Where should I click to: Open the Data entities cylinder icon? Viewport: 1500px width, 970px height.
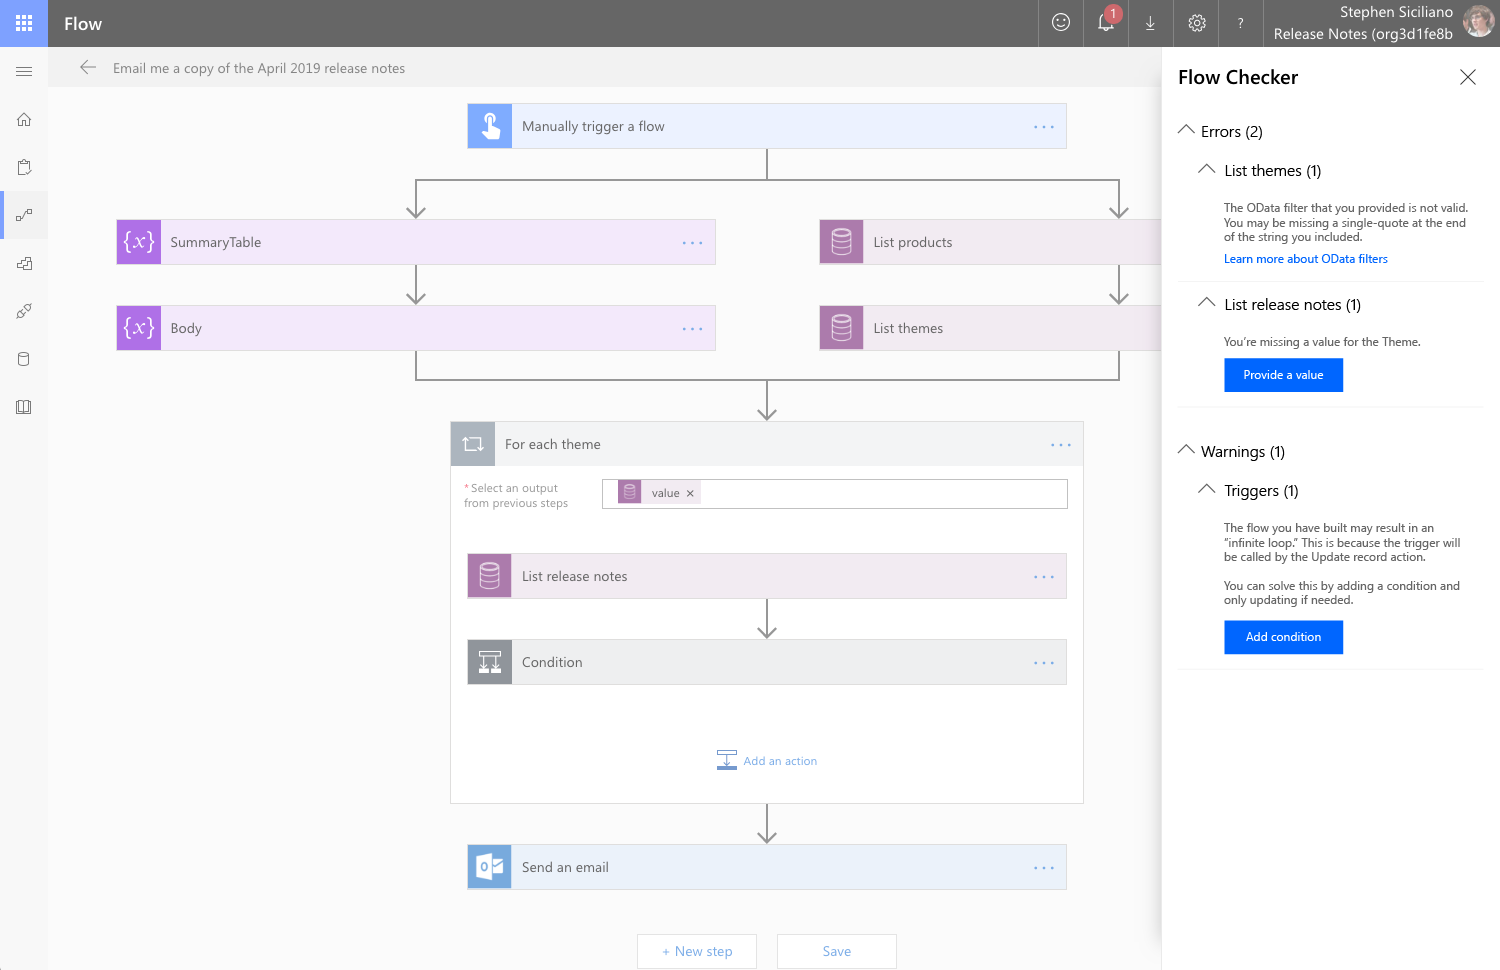(23, 359)
